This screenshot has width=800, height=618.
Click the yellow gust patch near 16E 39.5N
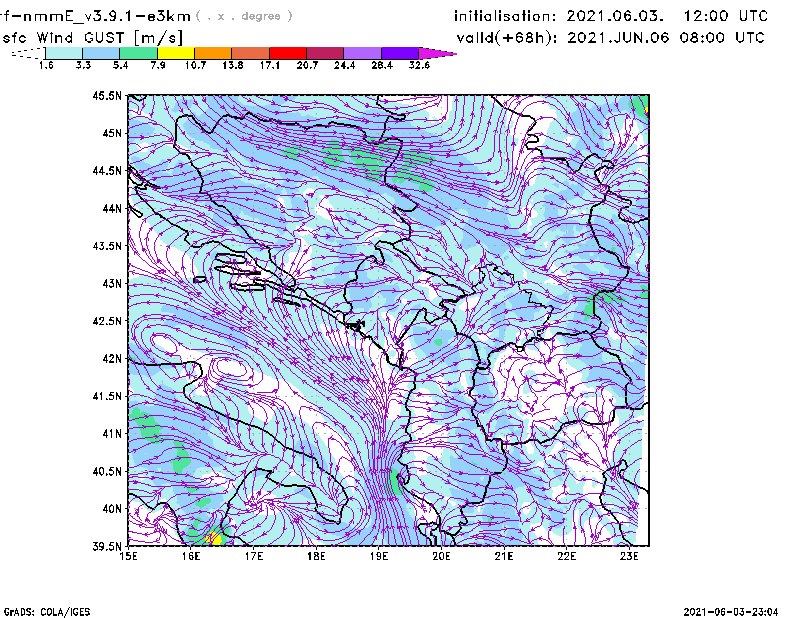(x=214, y=538)
